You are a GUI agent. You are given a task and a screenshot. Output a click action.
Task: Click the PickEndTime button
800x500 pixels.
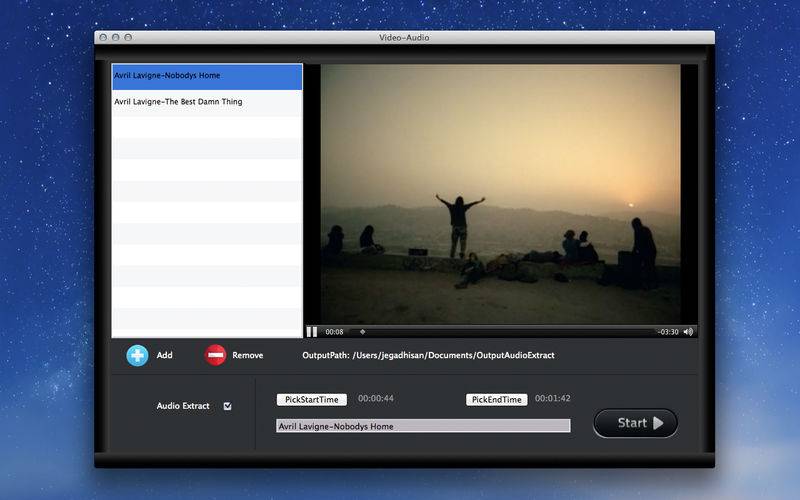(x=496, y=399)
